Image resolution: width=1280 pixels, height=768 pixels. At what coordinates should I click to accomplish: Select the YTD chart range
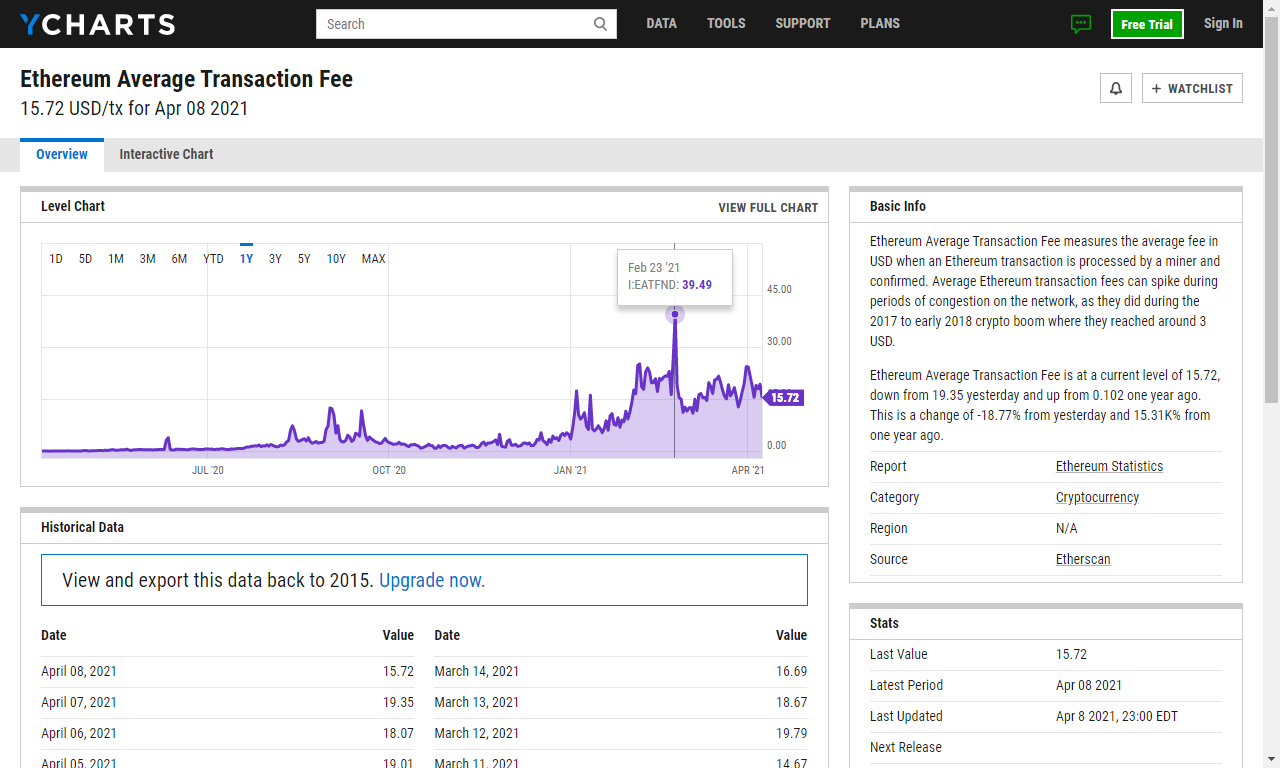pyautogui.click(x=213, y=259)
